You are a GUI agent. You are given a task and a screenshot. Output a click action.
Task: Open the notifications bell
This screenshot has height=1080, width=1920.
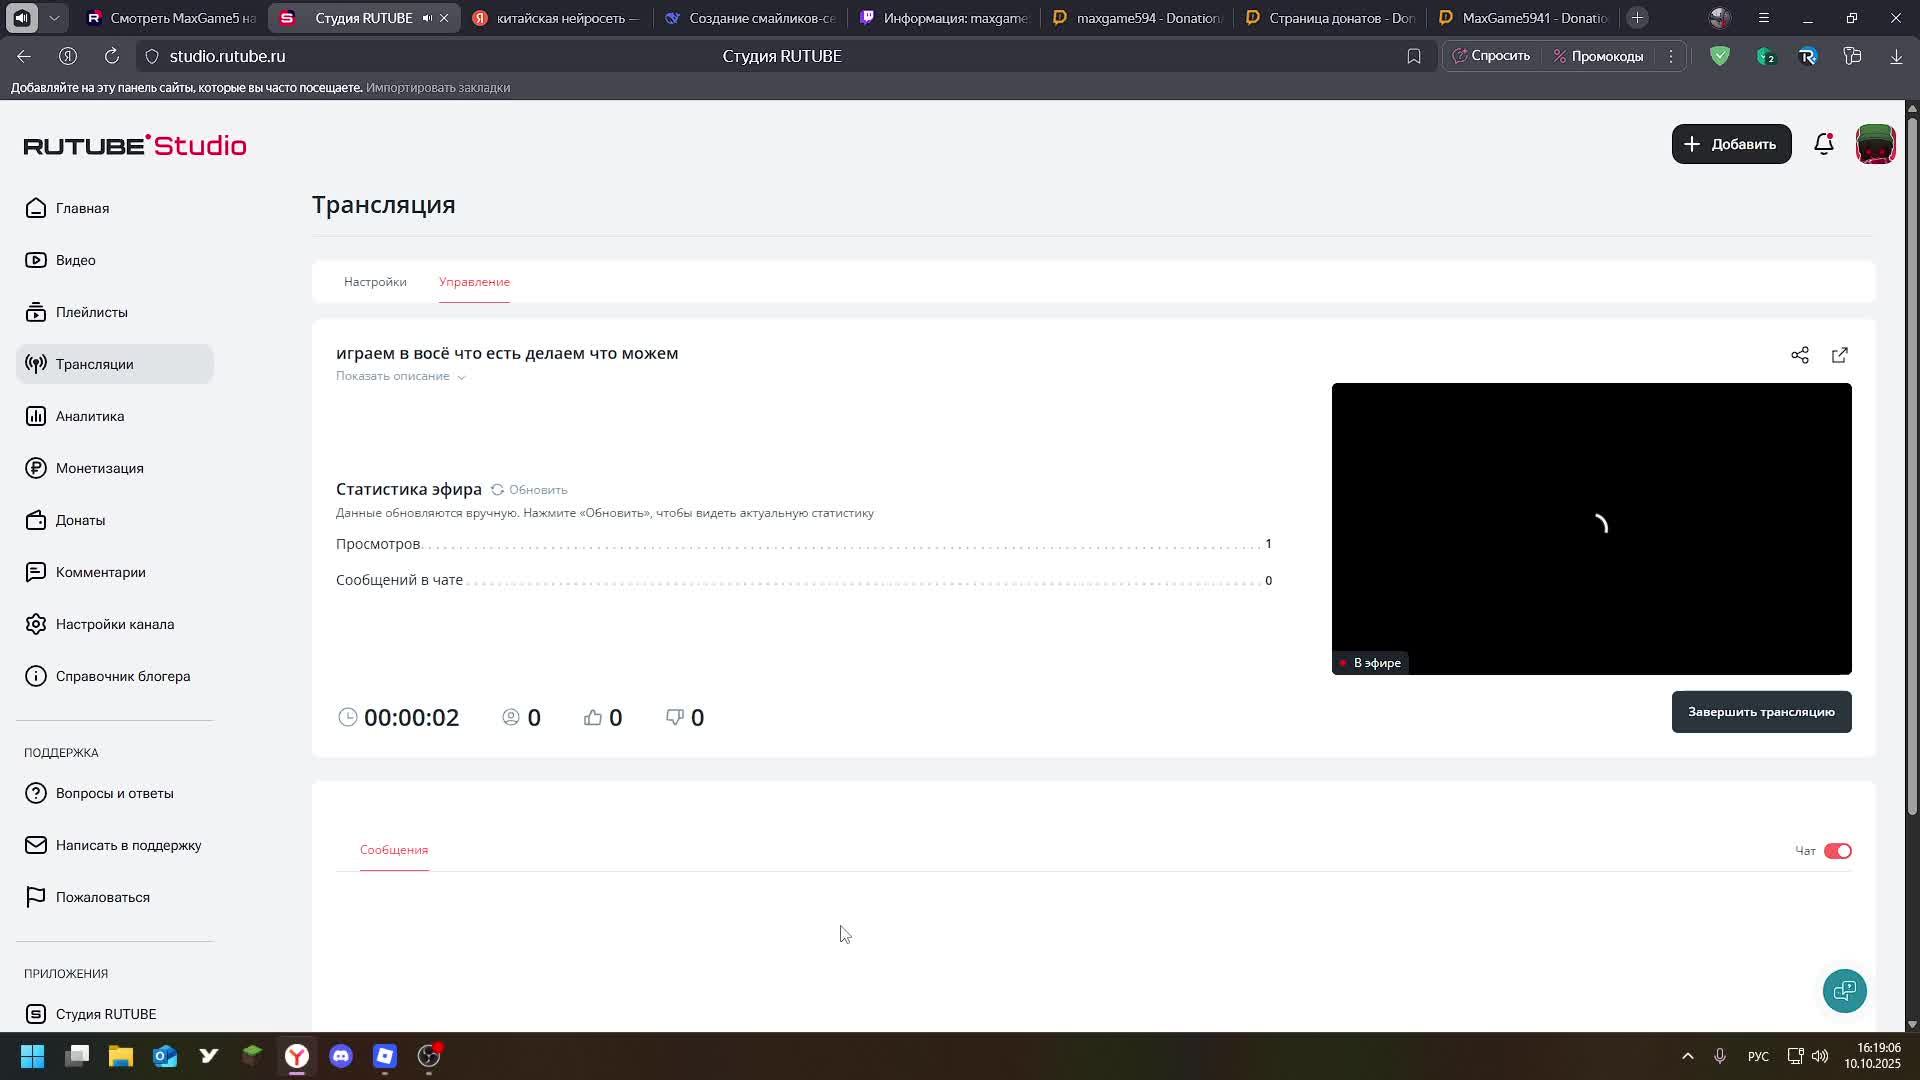pos(1823,144)
